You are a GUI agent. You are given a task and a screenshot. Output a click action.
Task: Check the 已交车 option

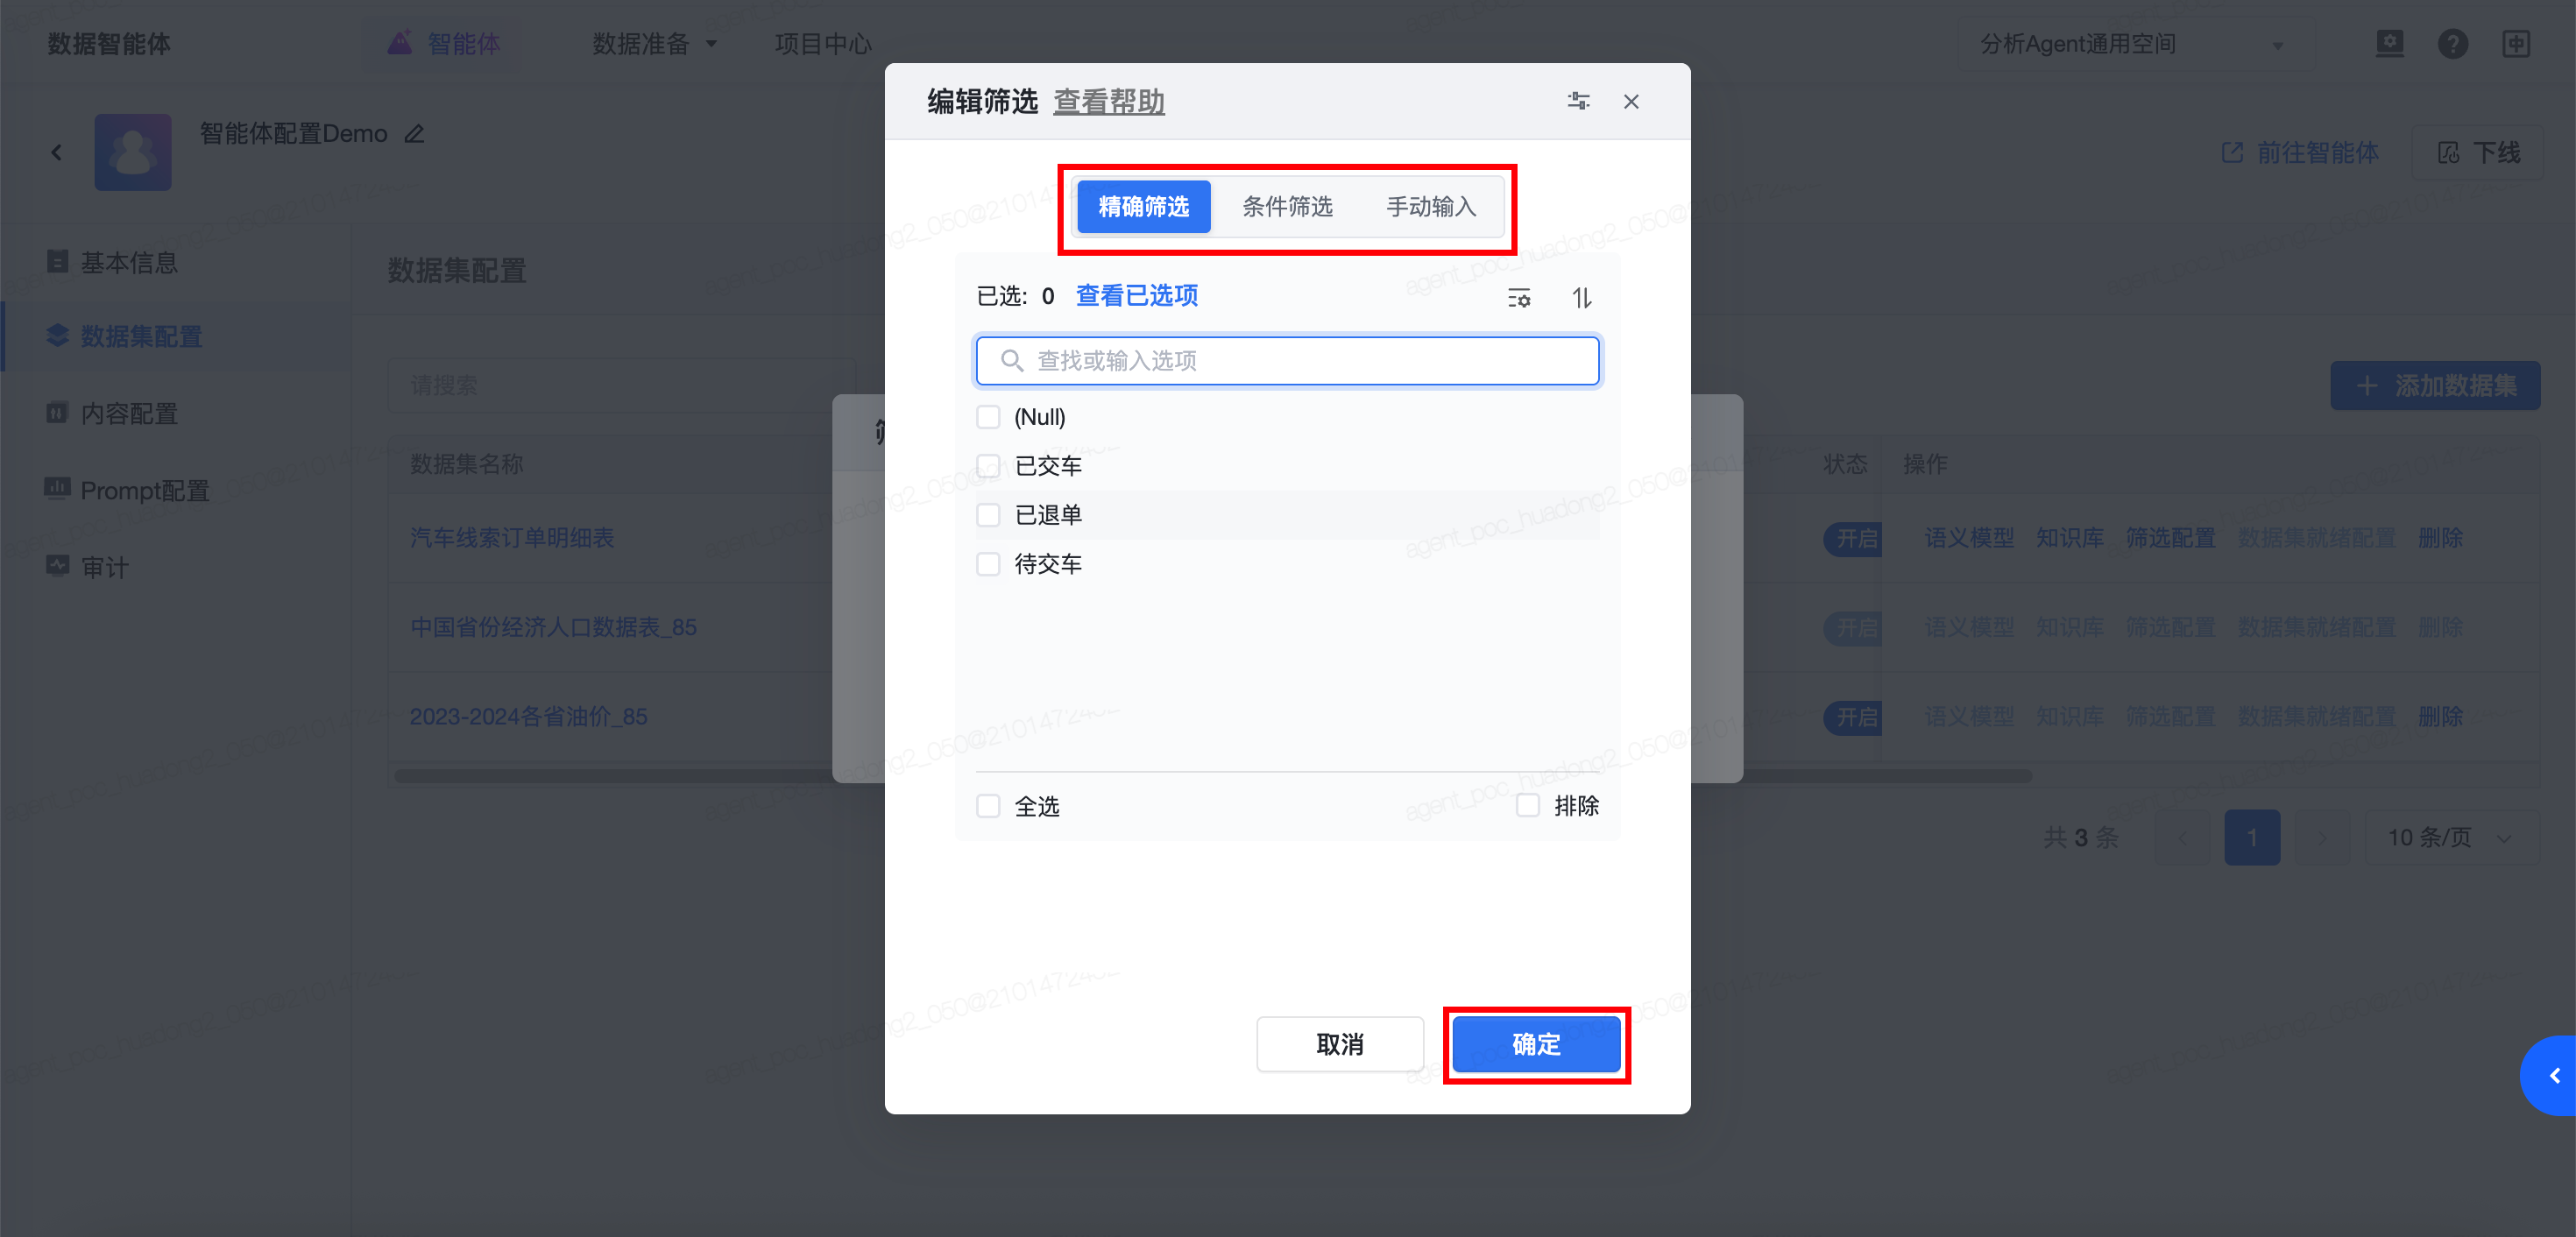coord(988,466)
